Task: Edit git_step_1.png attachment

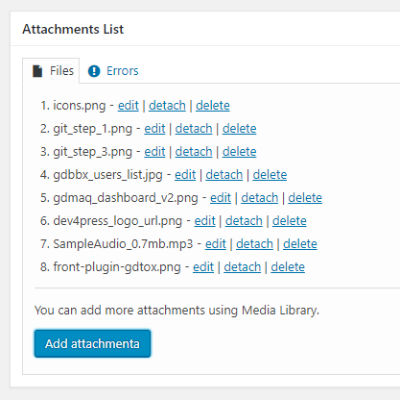Action: coord(155,129)
